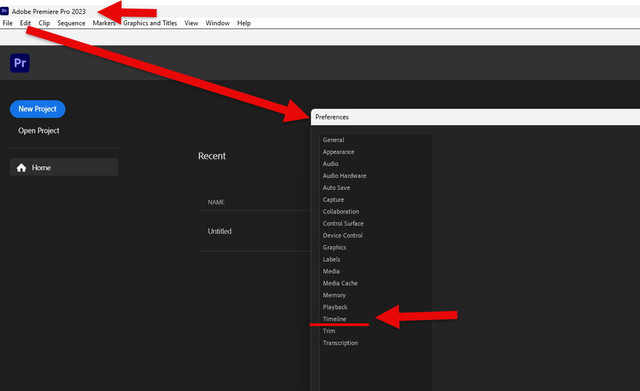Open the Help menu
Image resolution: width=640 pixels, height=391 pixels.
(x=244, y=23)
